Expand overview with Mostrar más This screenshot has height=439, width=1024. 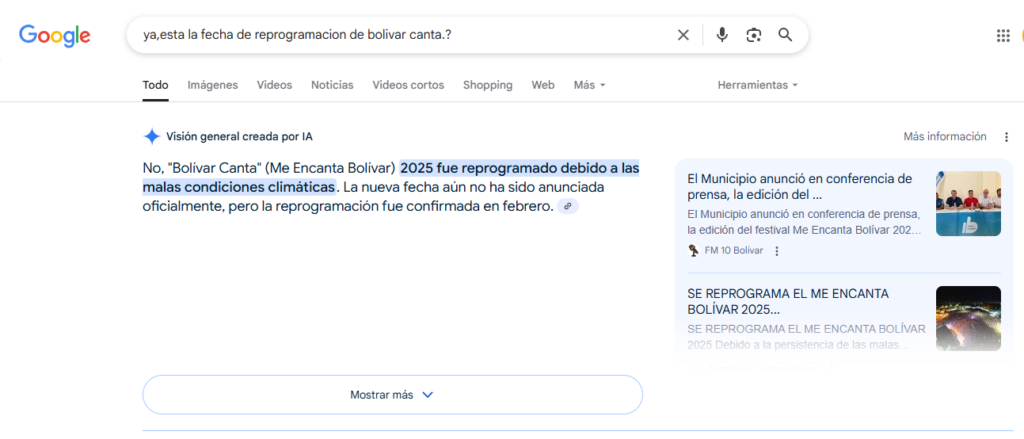(x=392, y=395)
